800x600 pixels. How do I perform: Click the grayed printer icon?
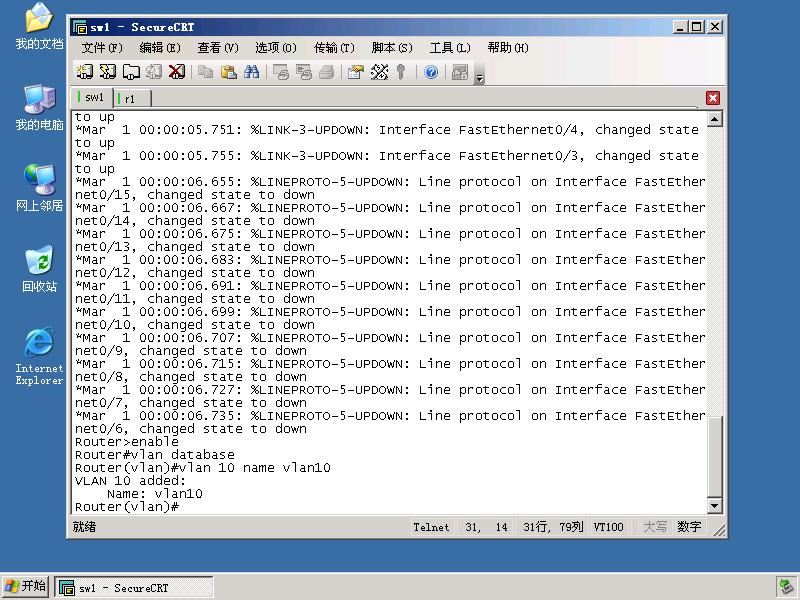pos(327,72)
